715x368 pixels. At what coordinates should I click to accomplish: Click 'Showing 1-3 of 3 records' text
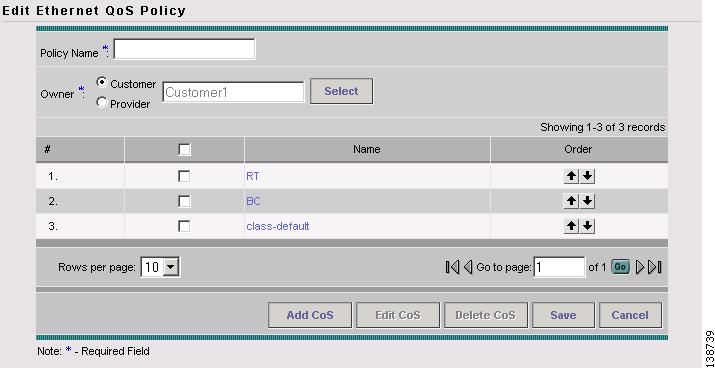pyautogui.click(x=602, y=128)
